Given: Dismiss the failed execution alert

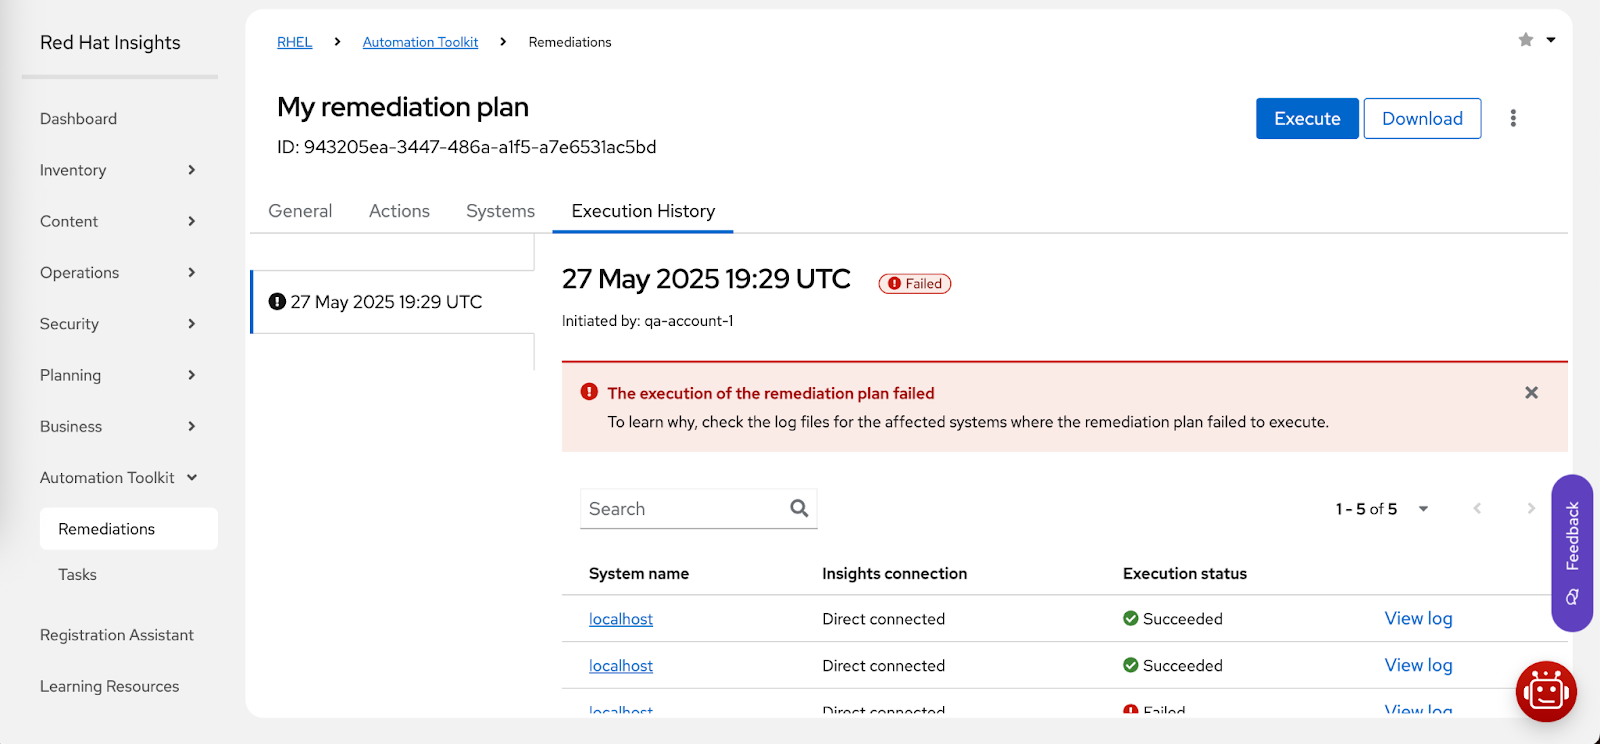Looking at the screenshot, I should click(1531, 393).
